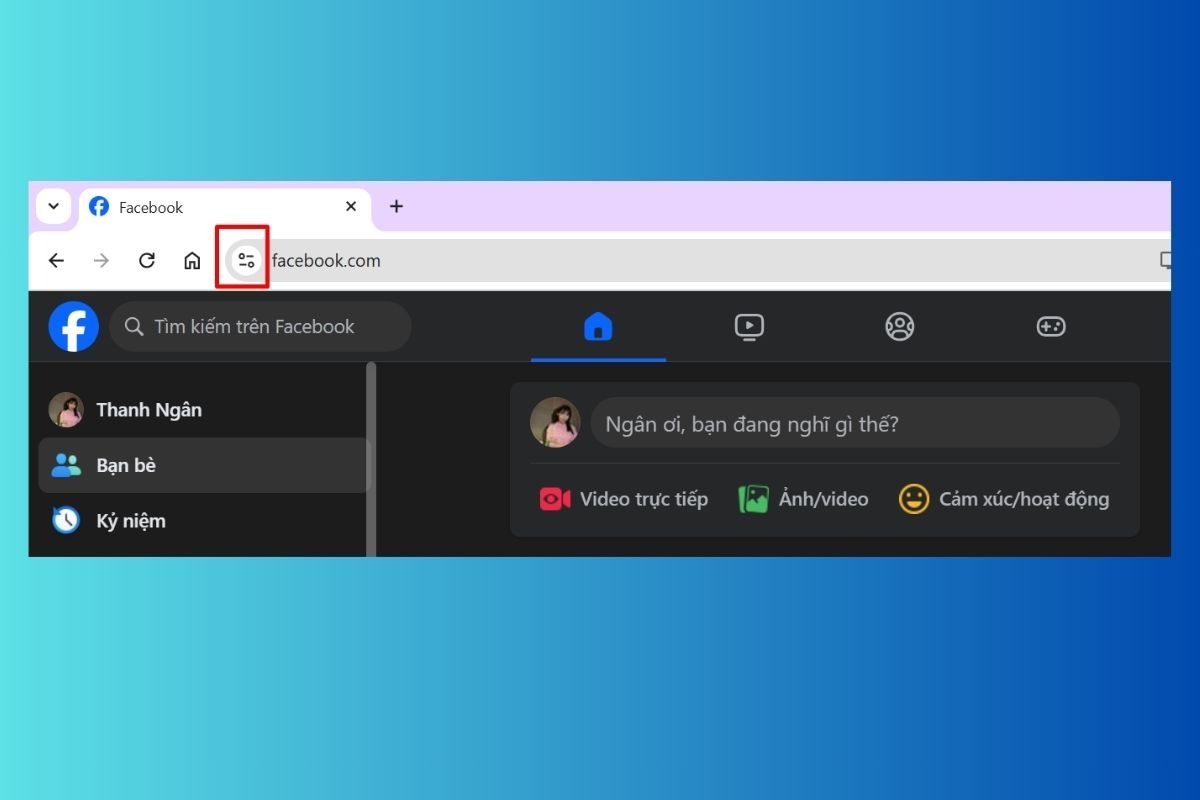Open the Facebook Groups tab icon
Image resolution: width=1200 pixels, height=800 pixels.
coord(900,326)
